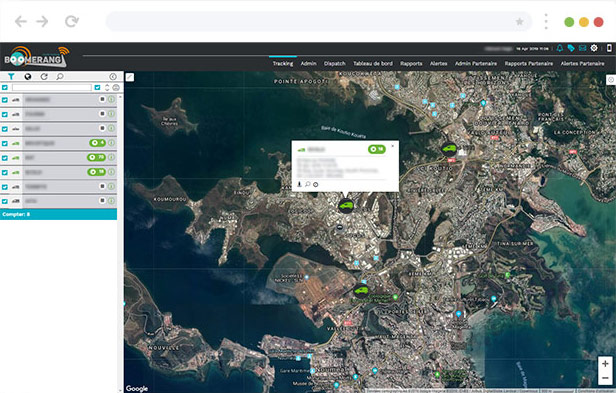616x393 pixels.
Task: Uncheck the vehicle with speed badge 18 in list
Action: (5, 172)
